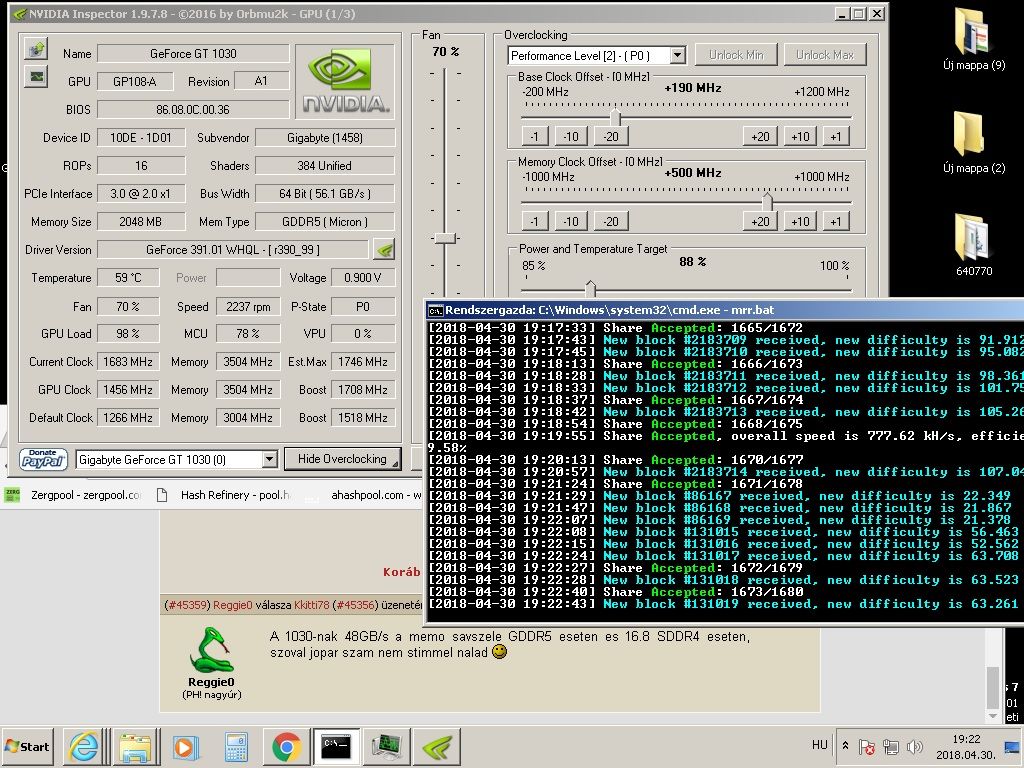
Task: Memory Clock Offset +20 button
Action: tap(760, 221)
